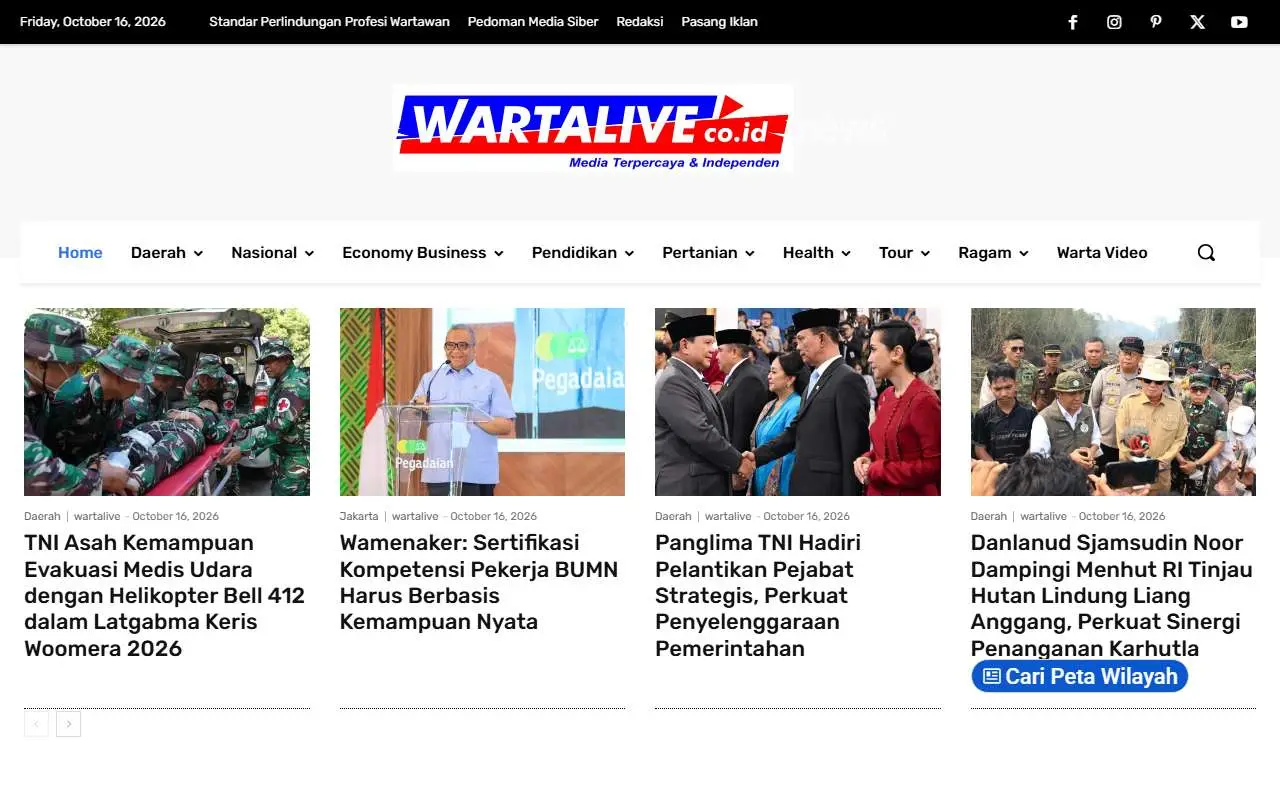Viewport: 1280px width, 800px height.
Task: Click the Cari Peta Wilayah button
Action: click(1080, 676)
